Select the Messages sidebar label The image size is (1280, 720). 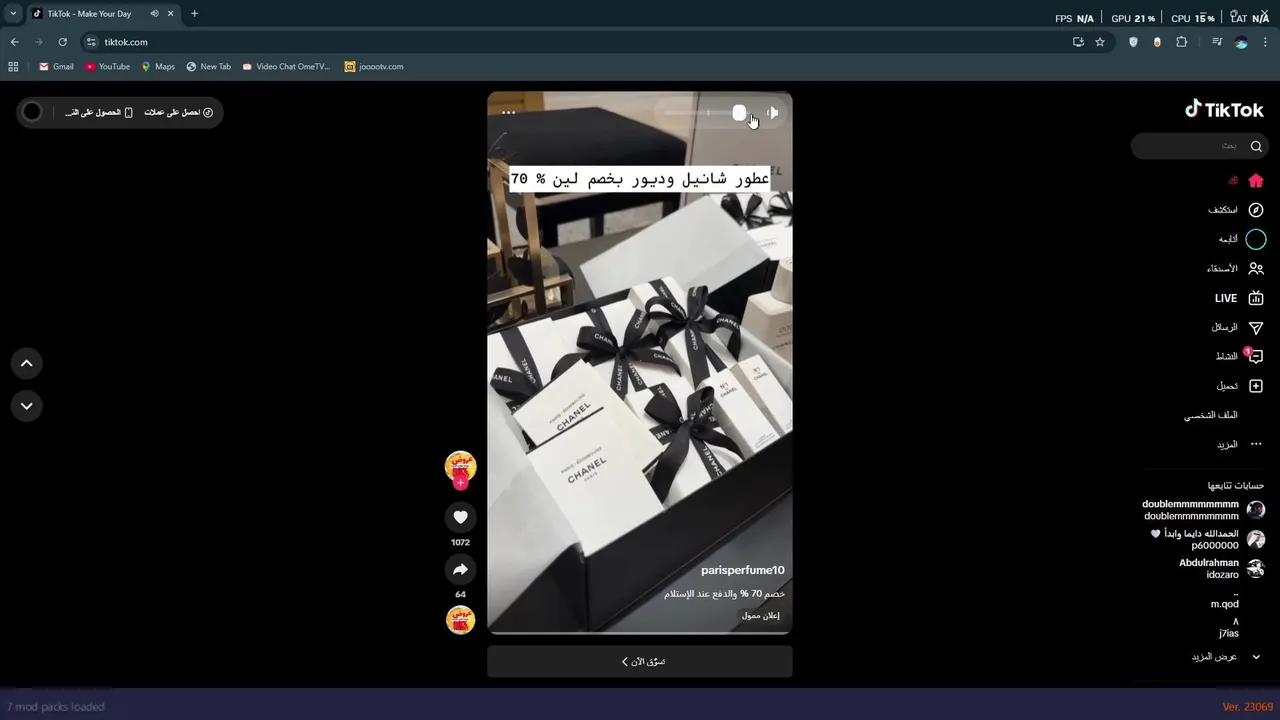tap(1225, 327)
